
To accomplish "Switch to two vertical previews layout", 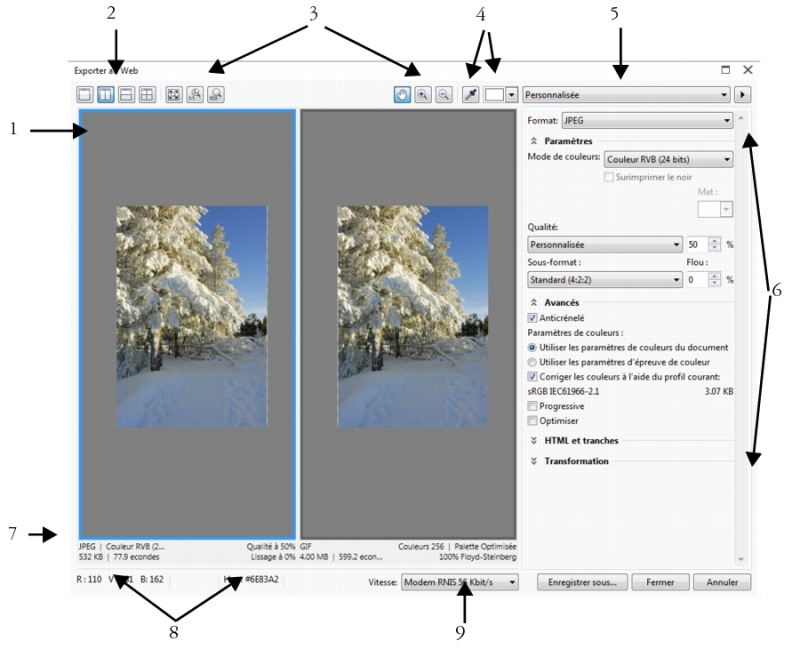I will [106, 94].
